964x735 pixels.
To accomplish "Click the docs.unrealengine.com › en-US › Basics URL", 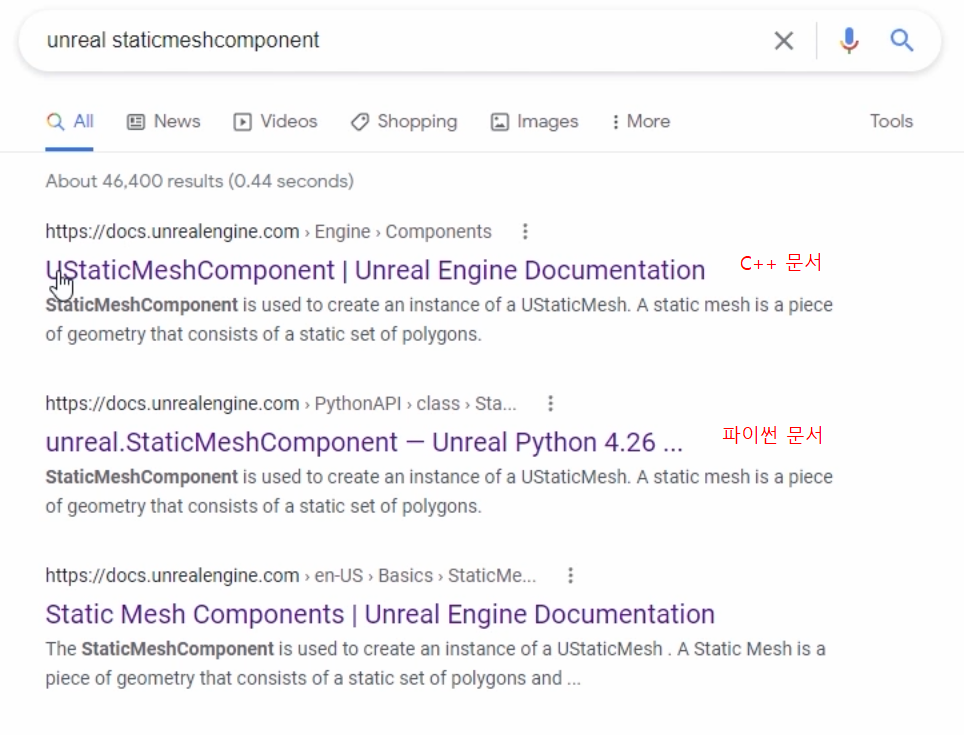I will tap(291, 576).
